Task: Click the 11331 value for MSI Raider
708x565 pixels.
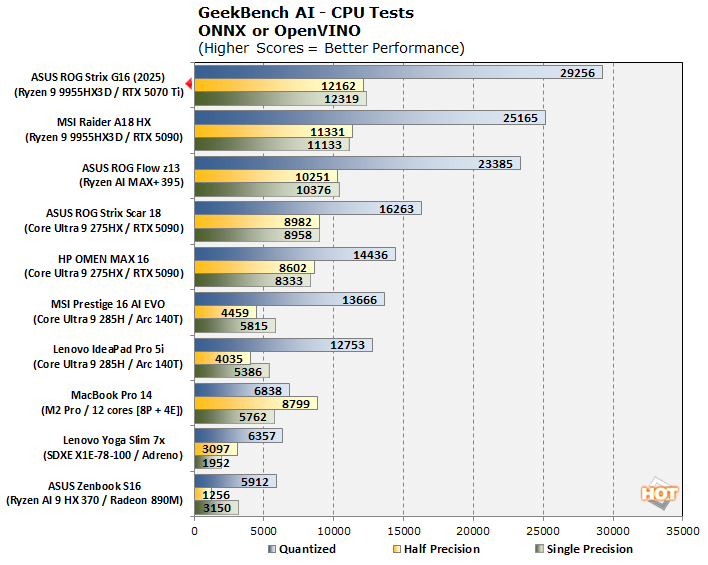Action: pos(327,132)
